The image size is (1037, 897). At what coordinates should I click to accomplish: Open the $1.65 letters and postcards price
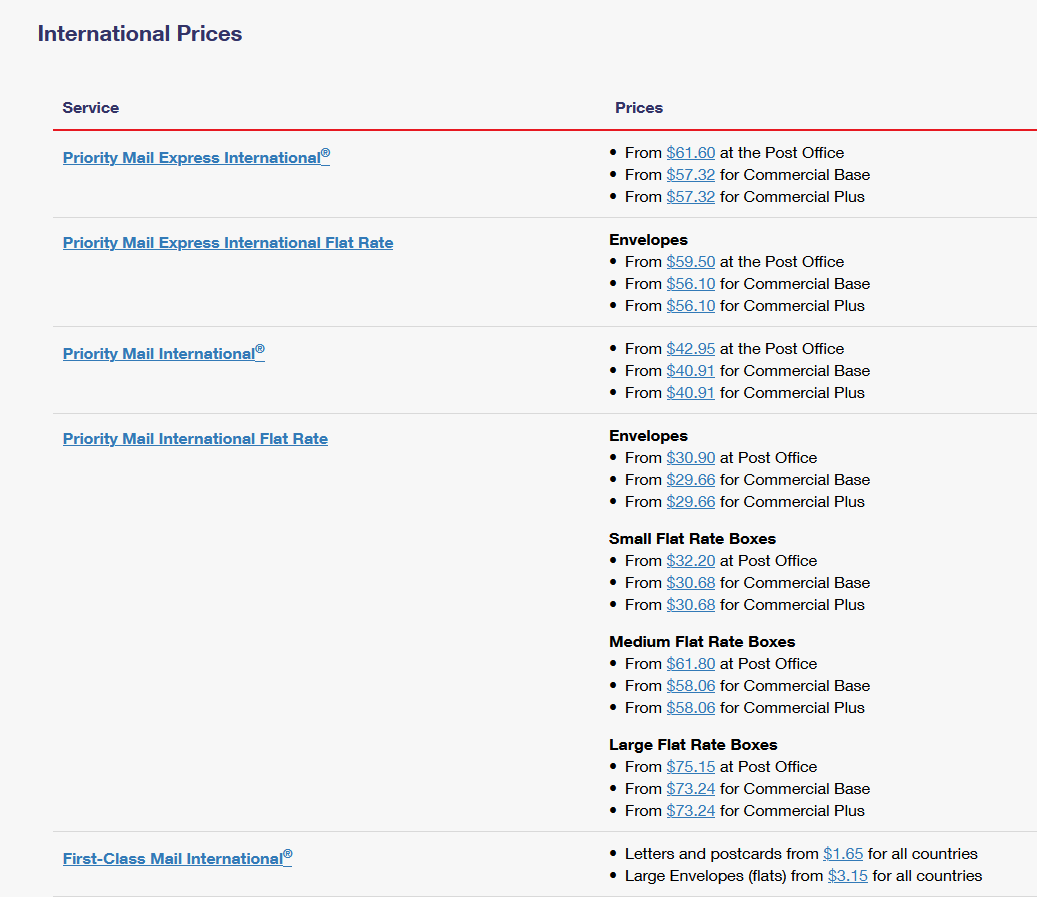(843, 854)
